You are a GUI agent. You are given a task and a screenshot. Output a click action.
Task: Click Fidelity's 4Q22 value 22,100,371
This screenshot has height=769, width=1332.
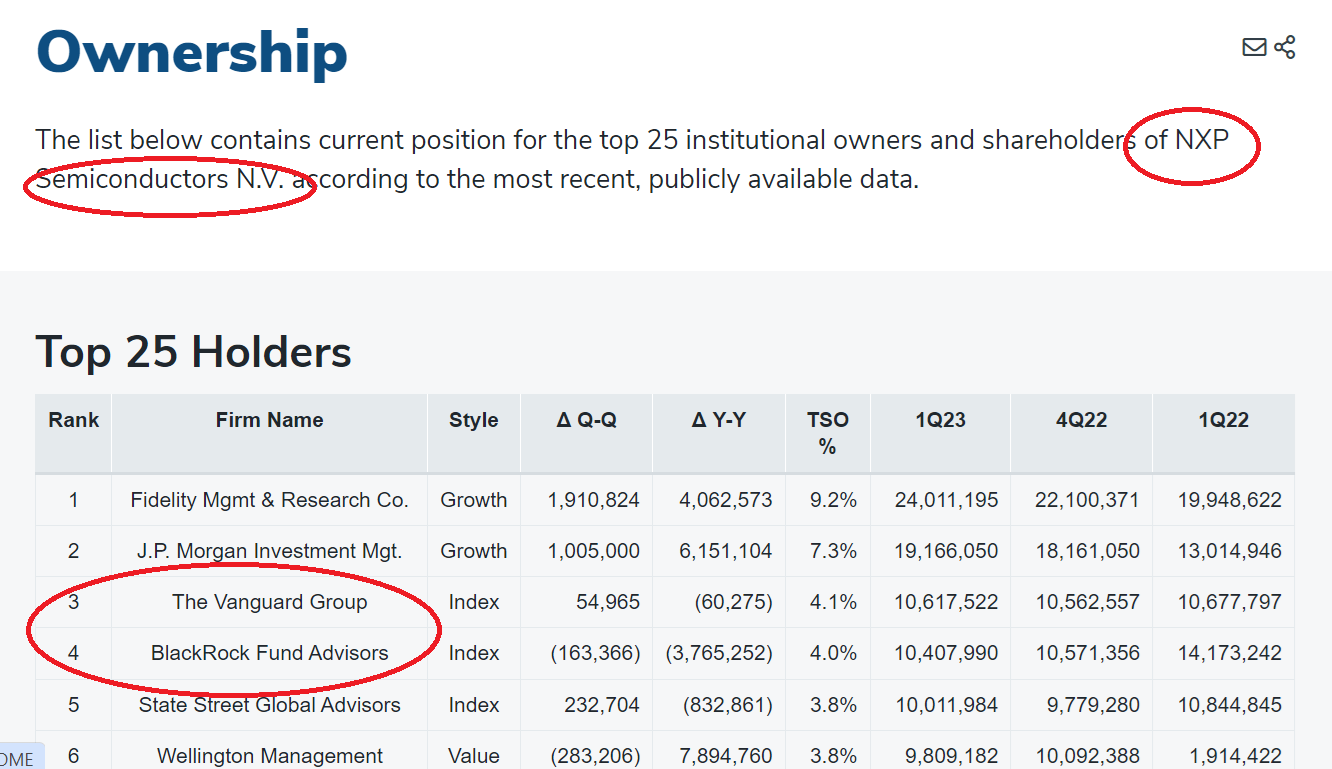[x=1087, y=500]
